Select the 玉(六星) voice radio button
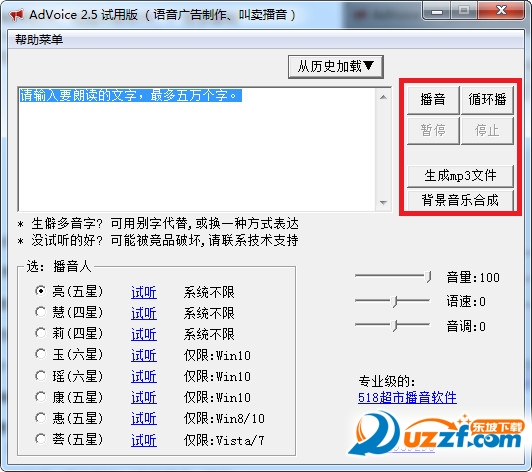 tap(40, 354)
